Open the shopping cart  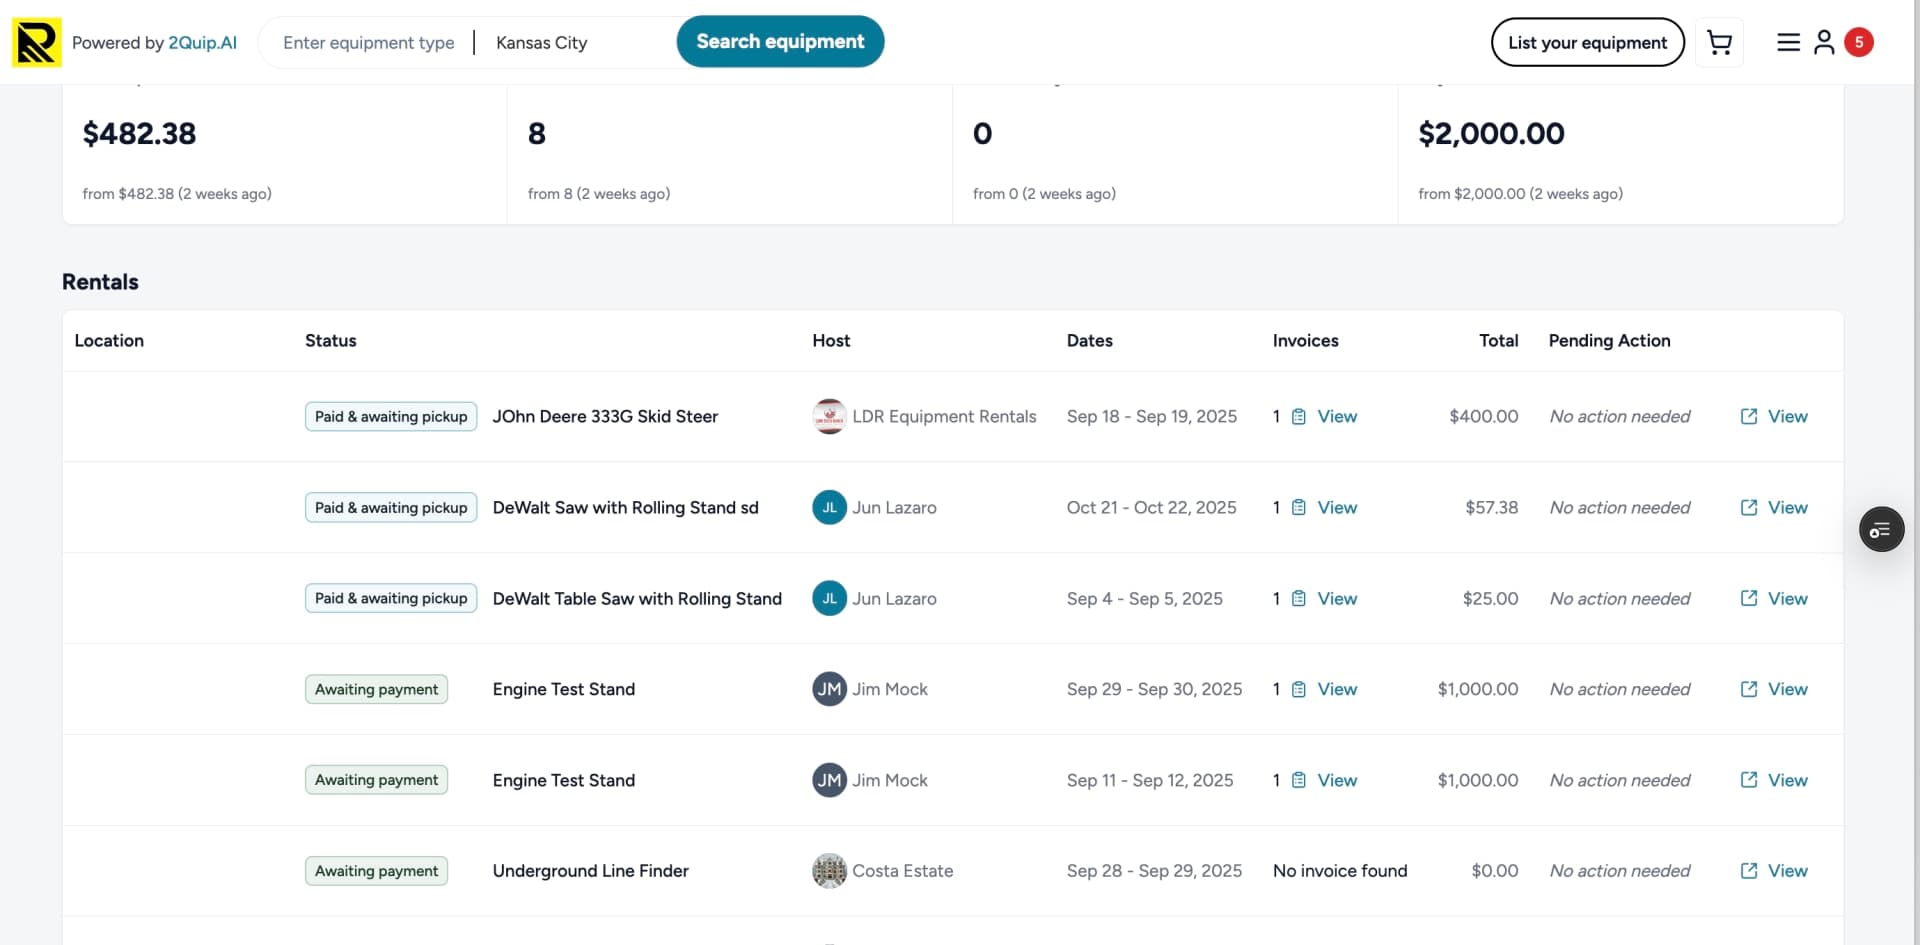(x=1719, y=42)
